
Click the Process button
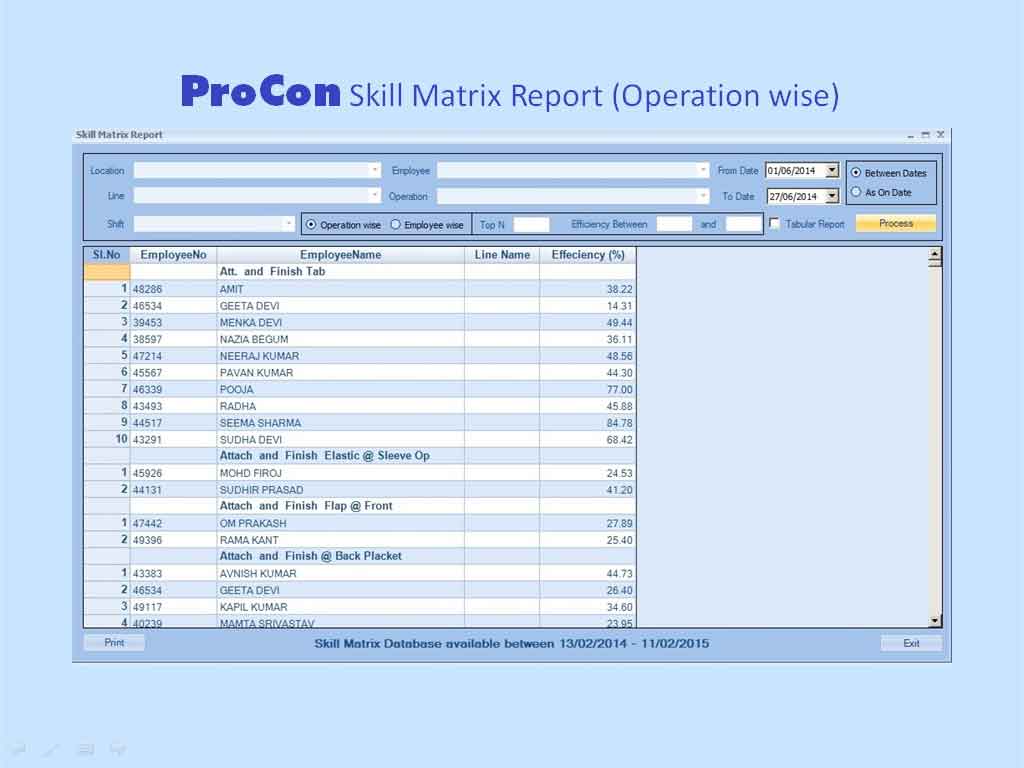(896, 223)
